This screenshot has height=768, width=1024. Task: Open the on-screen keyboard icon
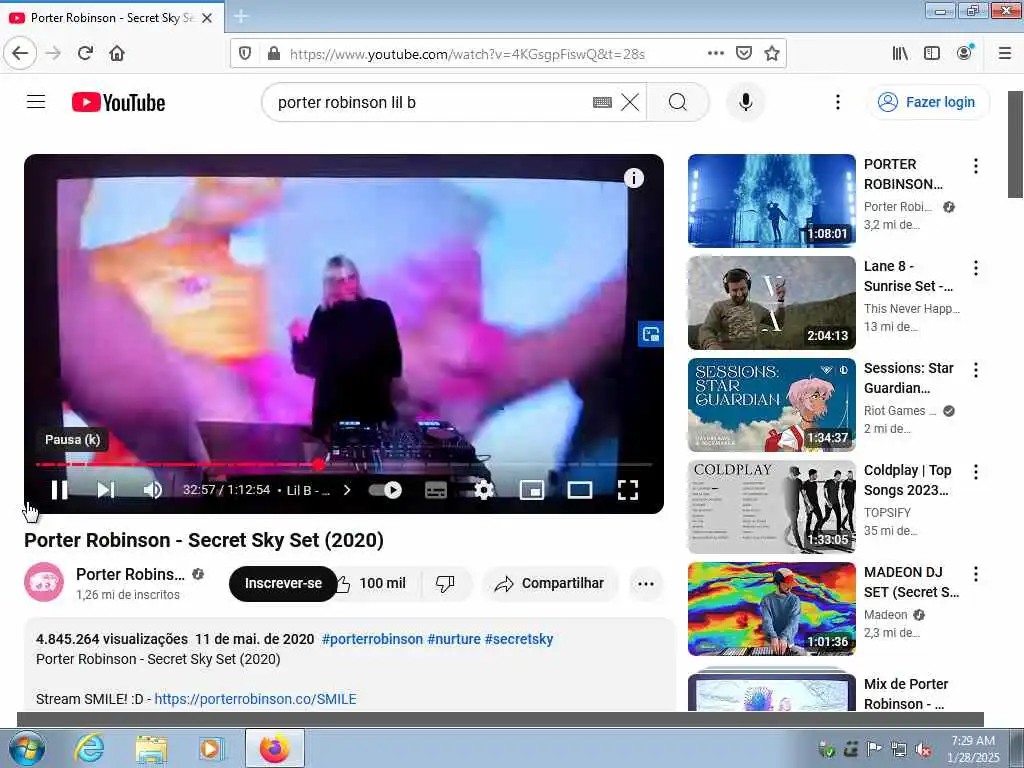pos(602,103)
